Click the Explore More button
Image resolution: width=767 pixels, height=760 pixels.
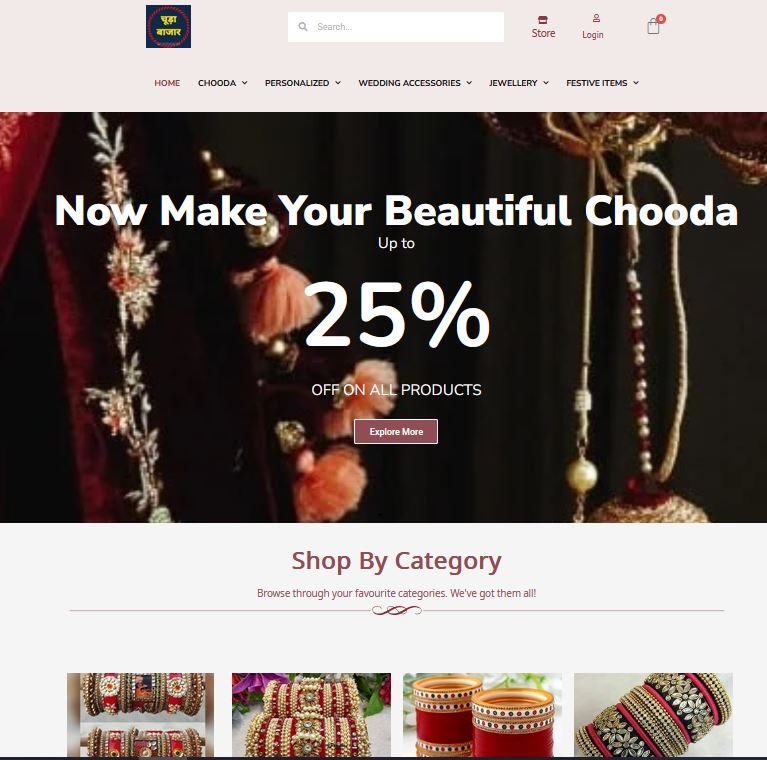pos(396,431)
